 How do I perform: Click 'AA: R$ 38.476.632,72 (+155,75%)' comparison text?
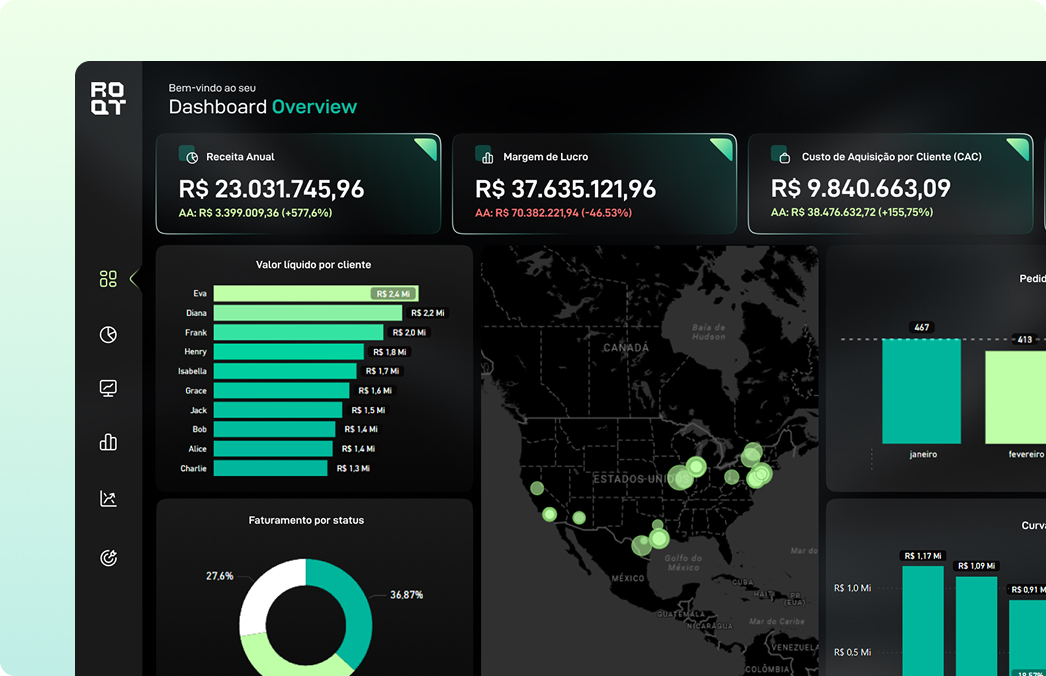(852, 212)
